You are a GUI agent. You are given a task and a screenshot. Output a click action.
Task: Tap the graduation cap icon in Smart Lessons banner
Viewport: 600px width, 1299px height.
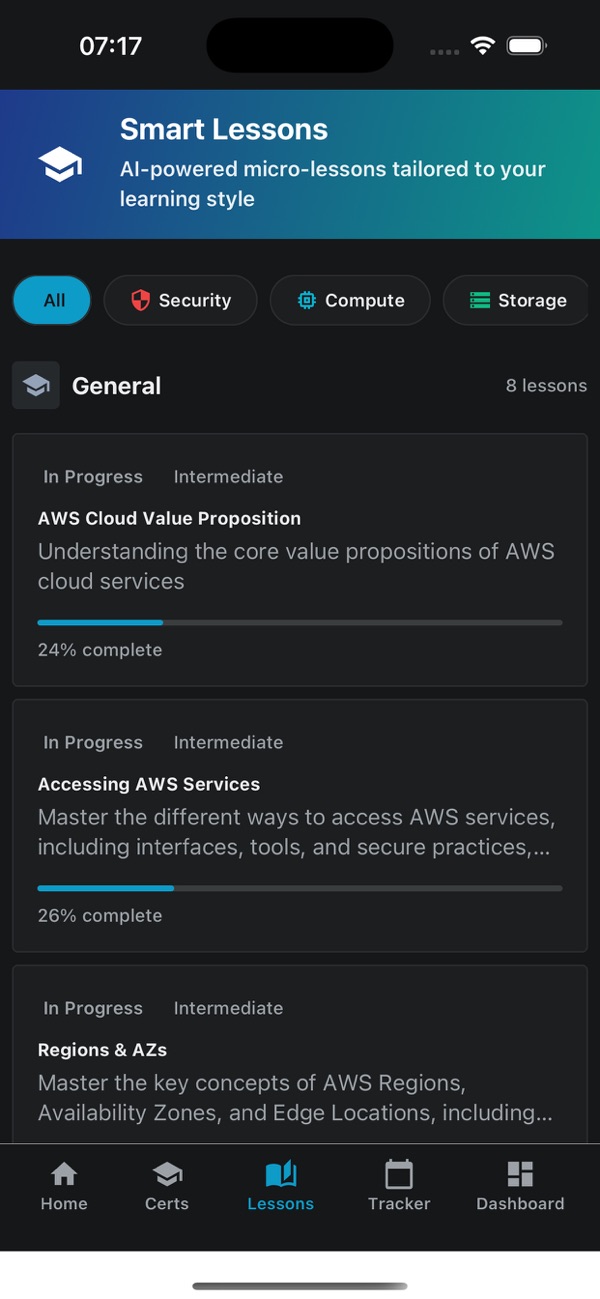tap(60, 165)
